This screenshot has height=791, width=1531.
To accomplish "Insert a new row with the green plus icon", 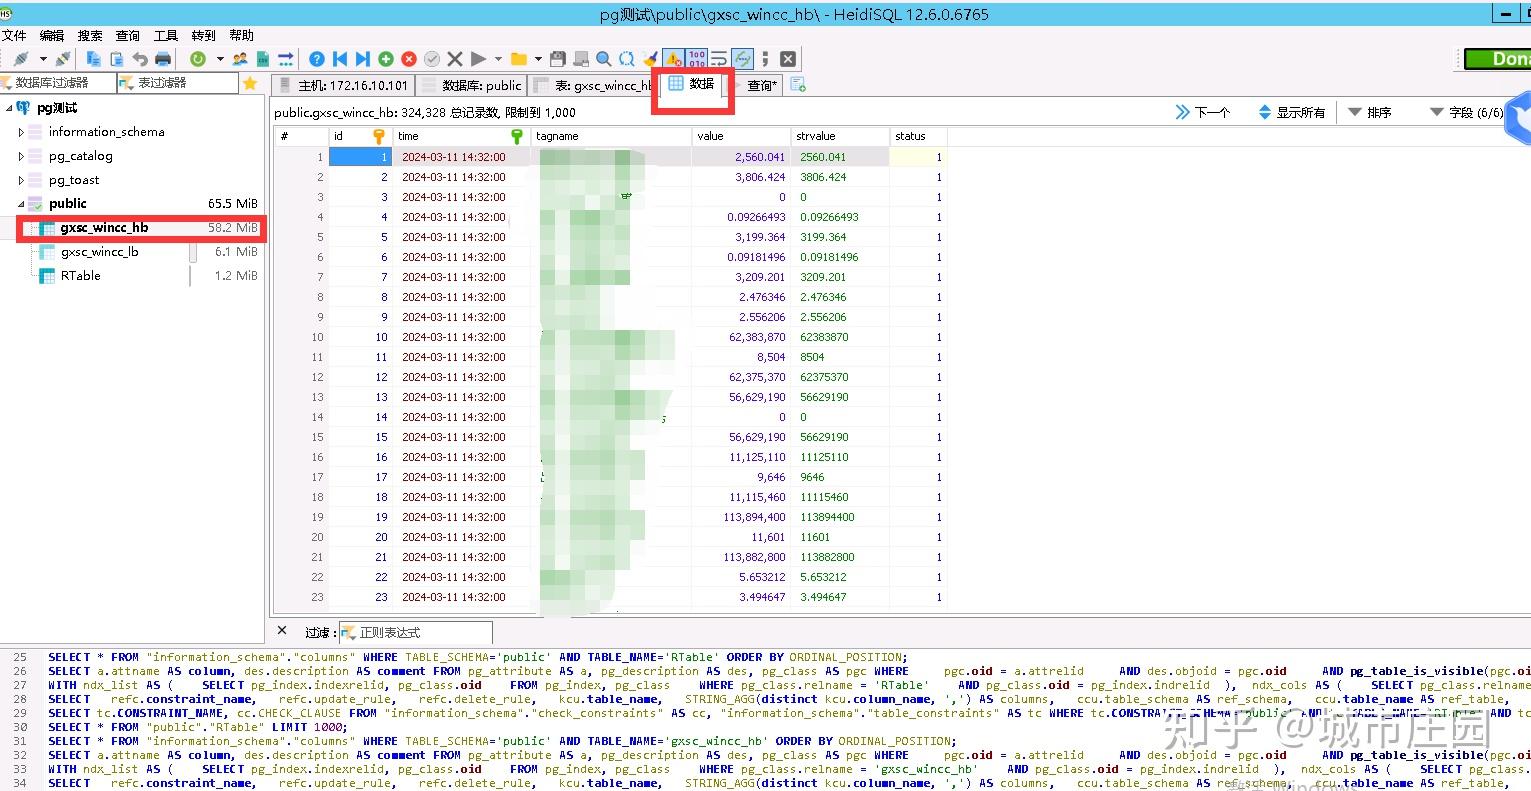I will click(x=386, y=58).
